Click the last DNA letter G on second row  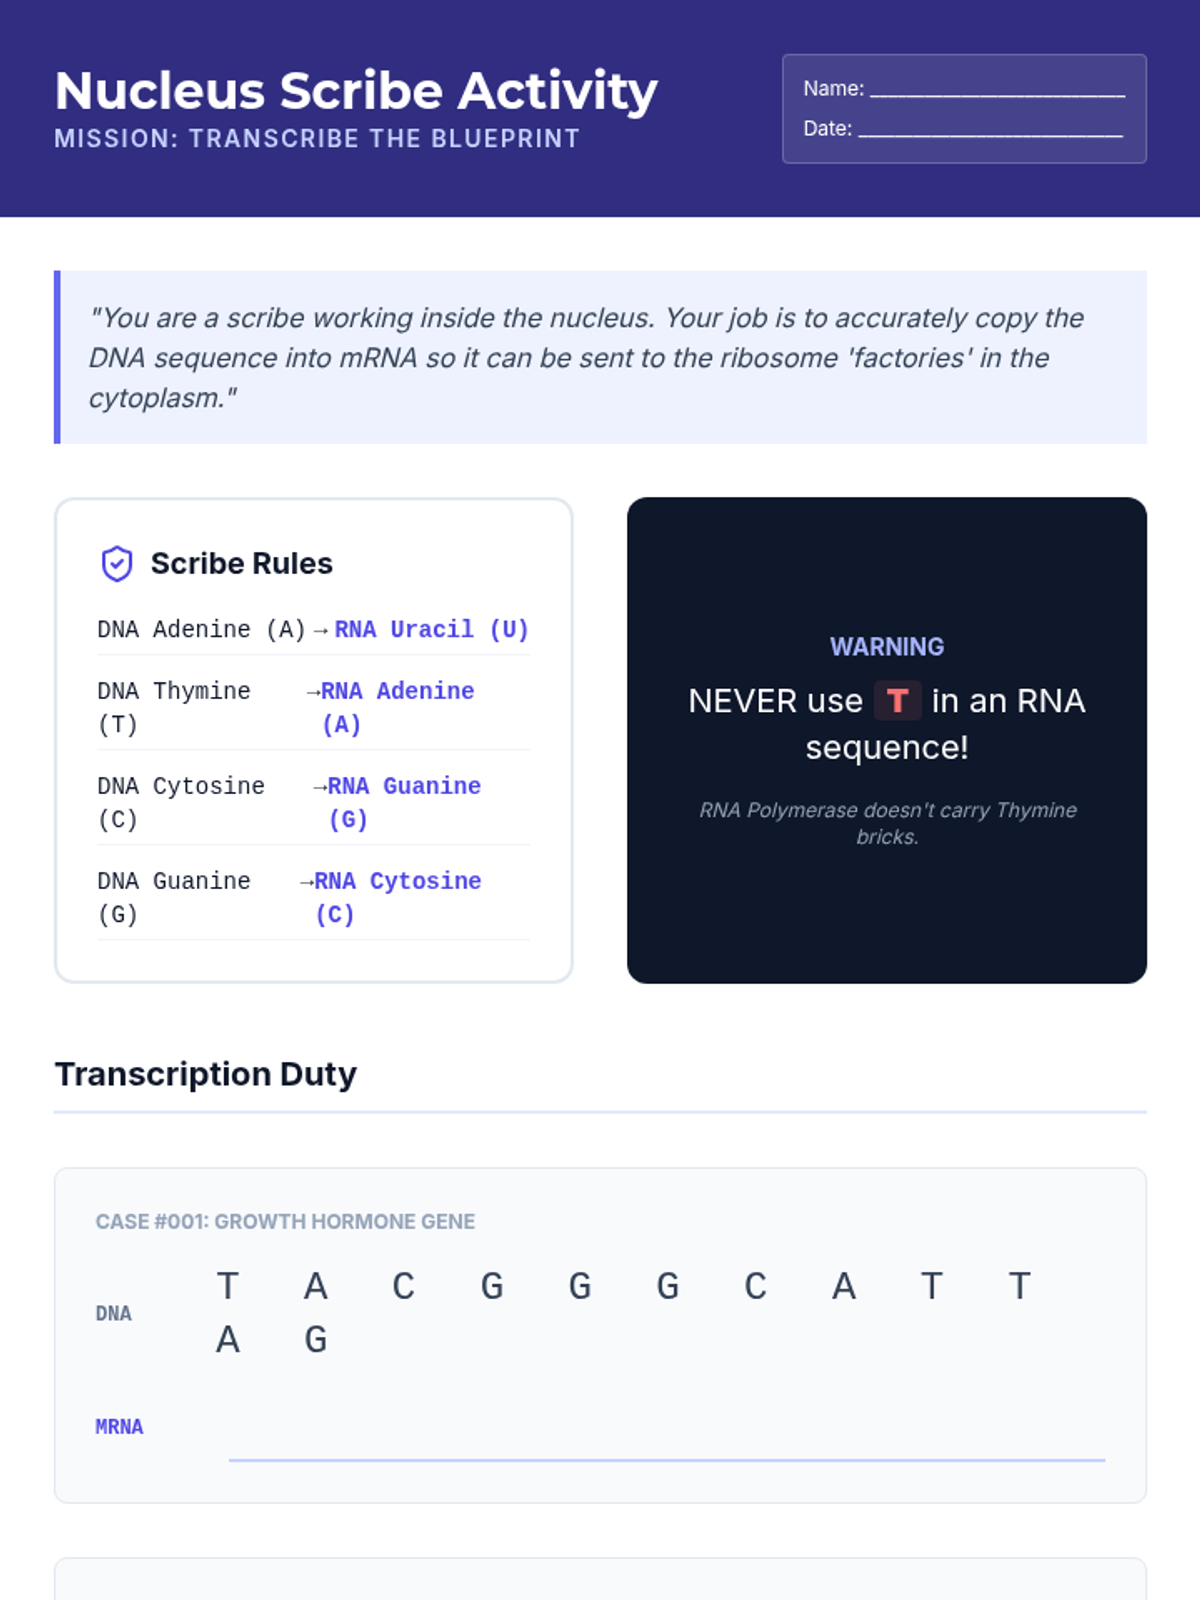click(x=316, y=1339)
